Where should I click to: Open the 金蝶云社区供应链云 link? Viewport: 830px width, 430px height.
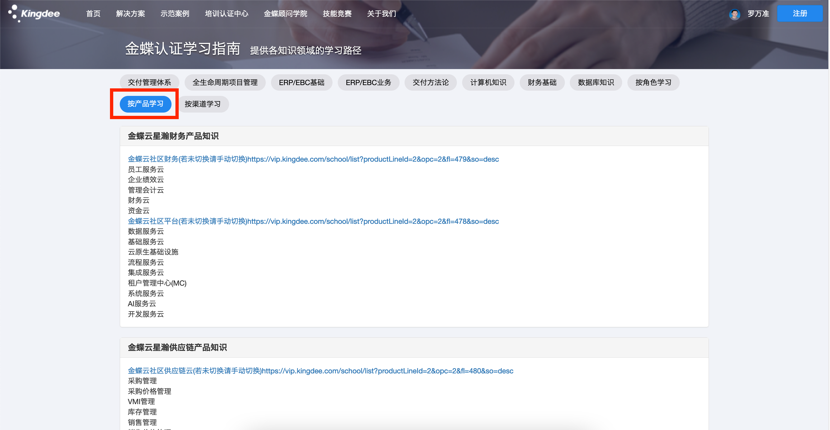[320, 371]
